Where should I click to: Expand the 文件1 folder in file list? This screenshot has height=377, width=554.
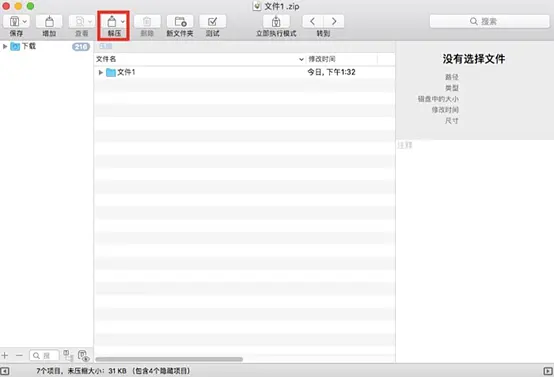[x=101, y=72]
